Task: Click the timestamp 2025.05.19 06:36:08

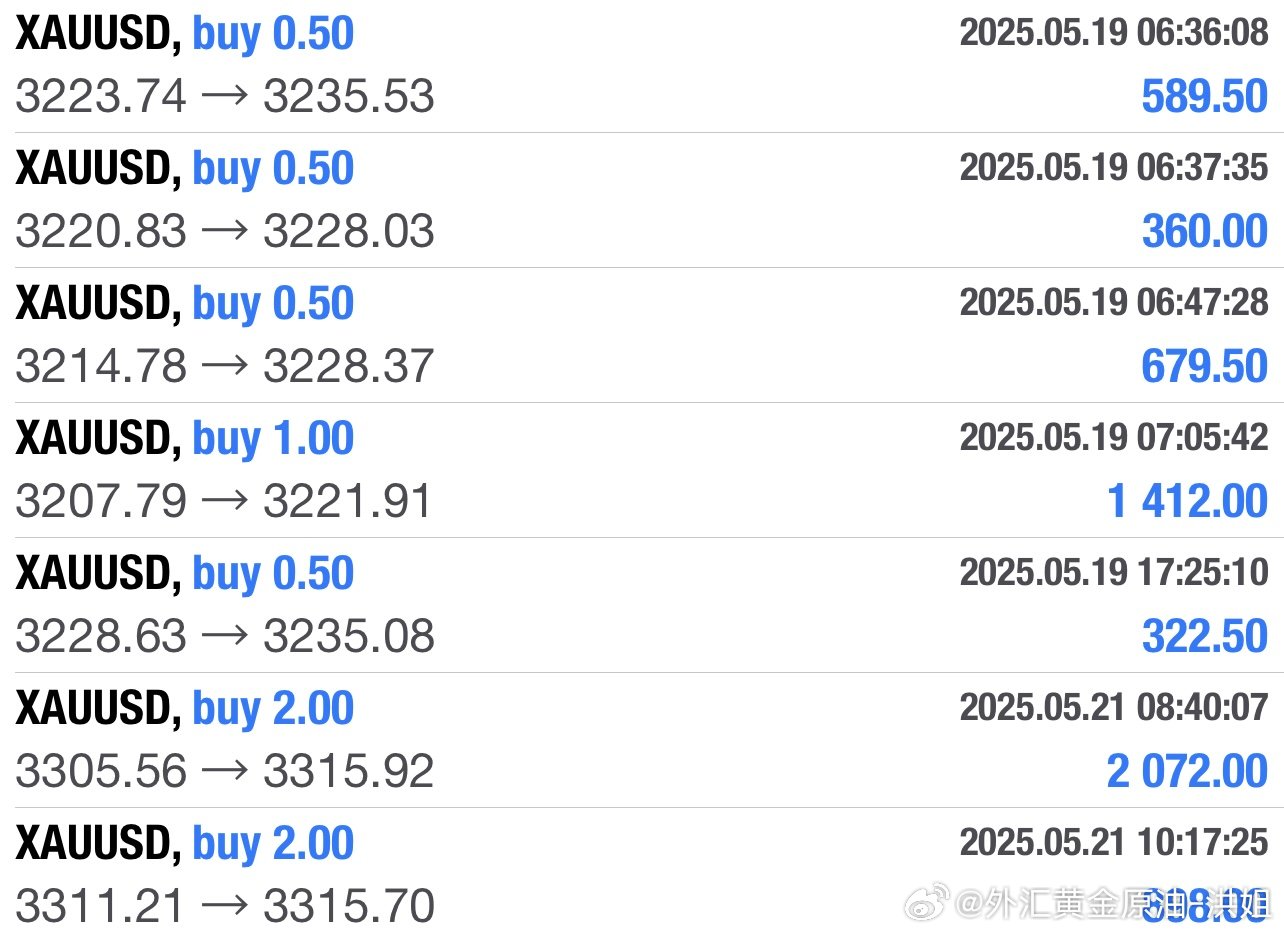Action: click(1114, 33)
